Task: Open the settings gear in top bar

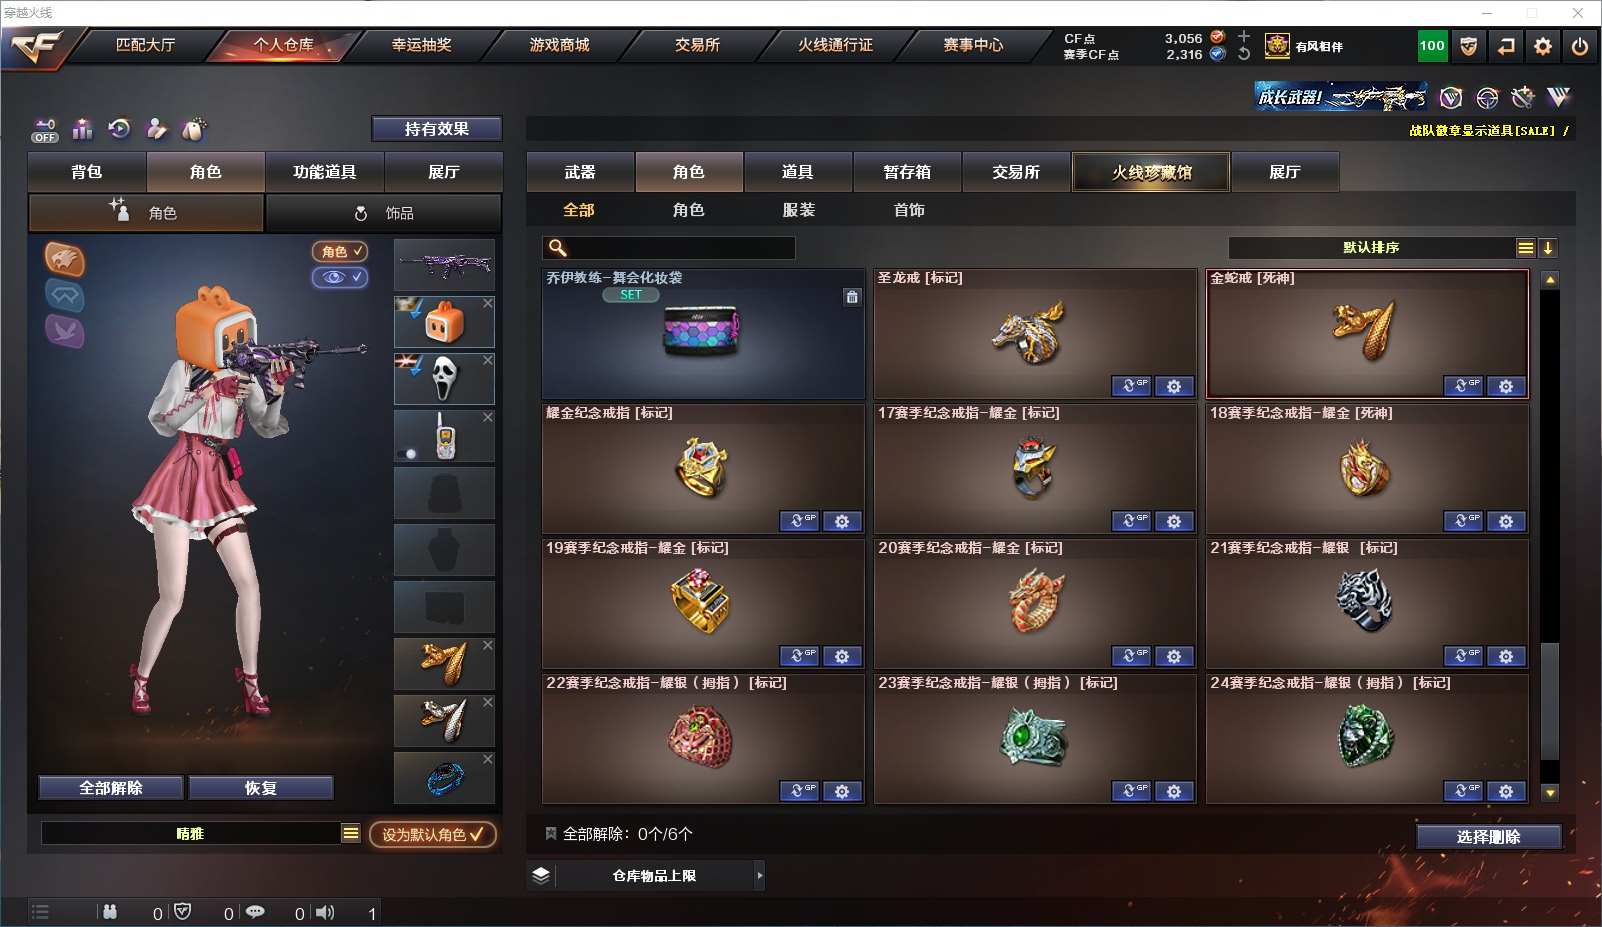Action: click(1543, 46)
